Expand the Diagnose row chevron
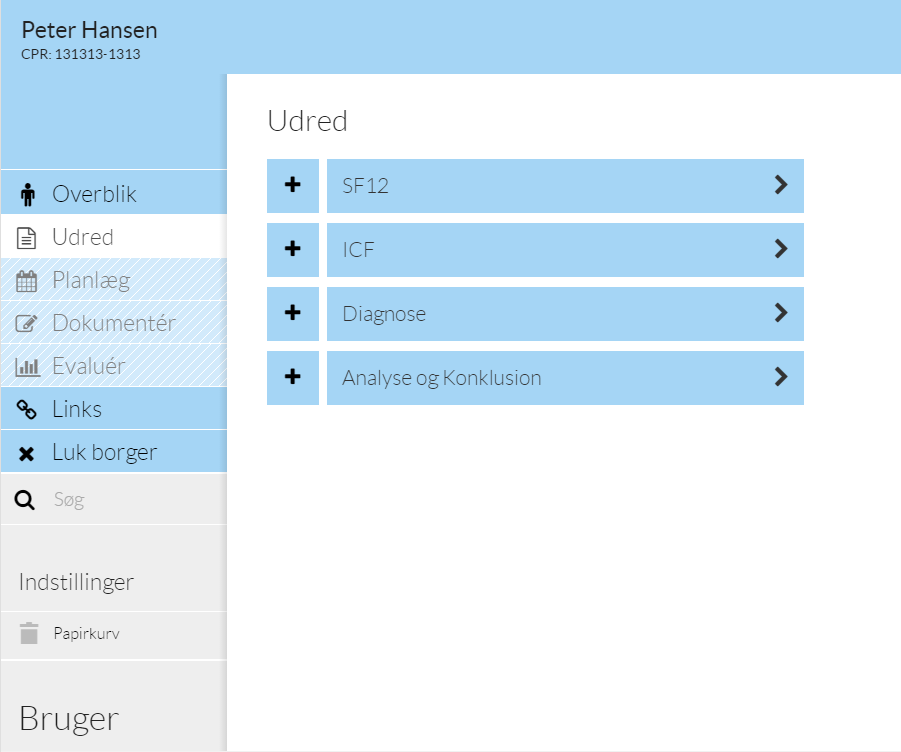The width and height of the screenshot is (901, 752). (781, 313)
